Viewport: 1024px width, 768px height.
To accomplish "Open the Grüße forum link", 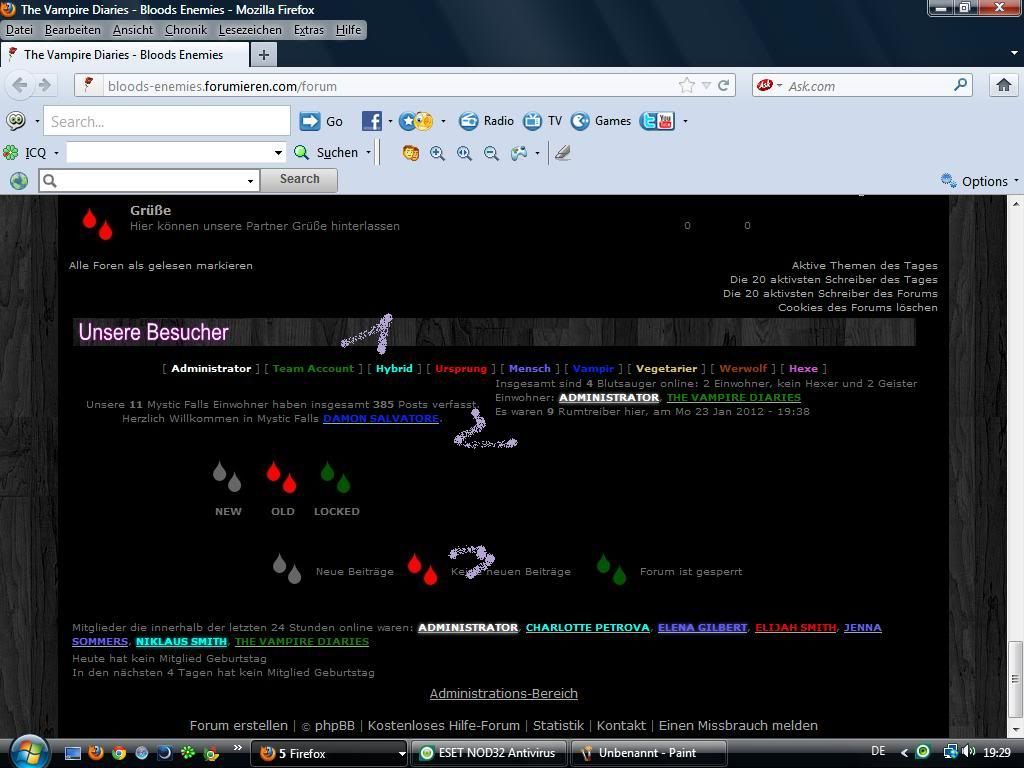I will click(150, 210).
